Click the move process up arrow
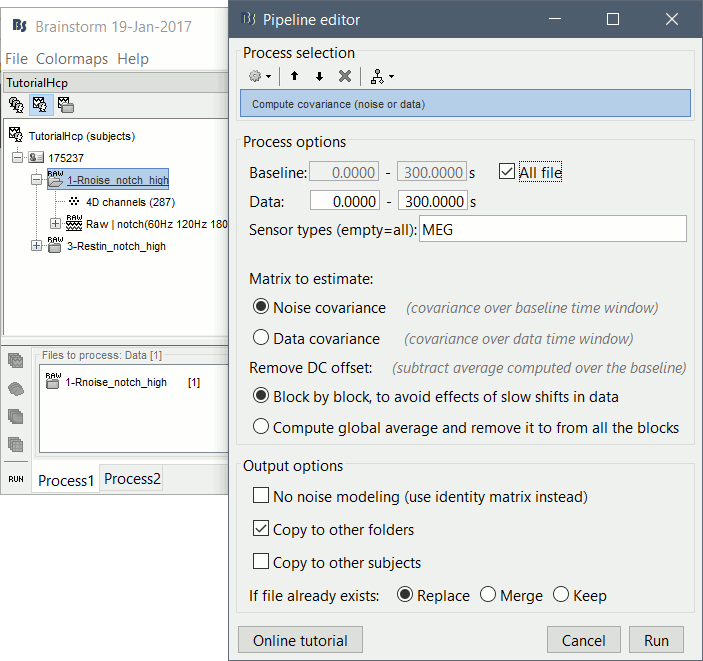This screenshot has height=661, width=703. (295, 76)
